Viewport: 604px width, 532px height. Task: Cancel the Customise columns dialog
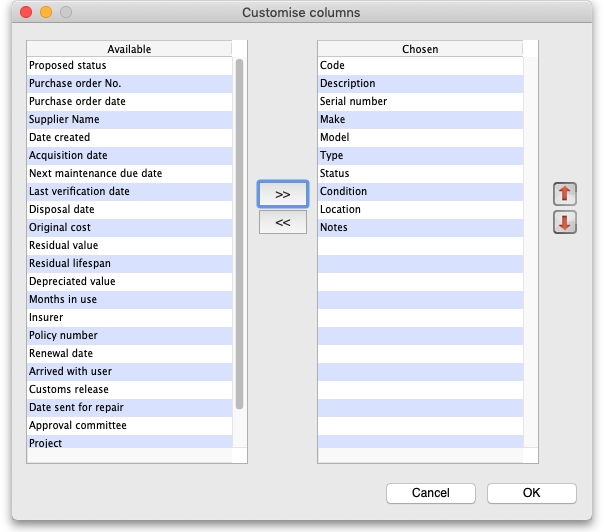coord(430,493)
